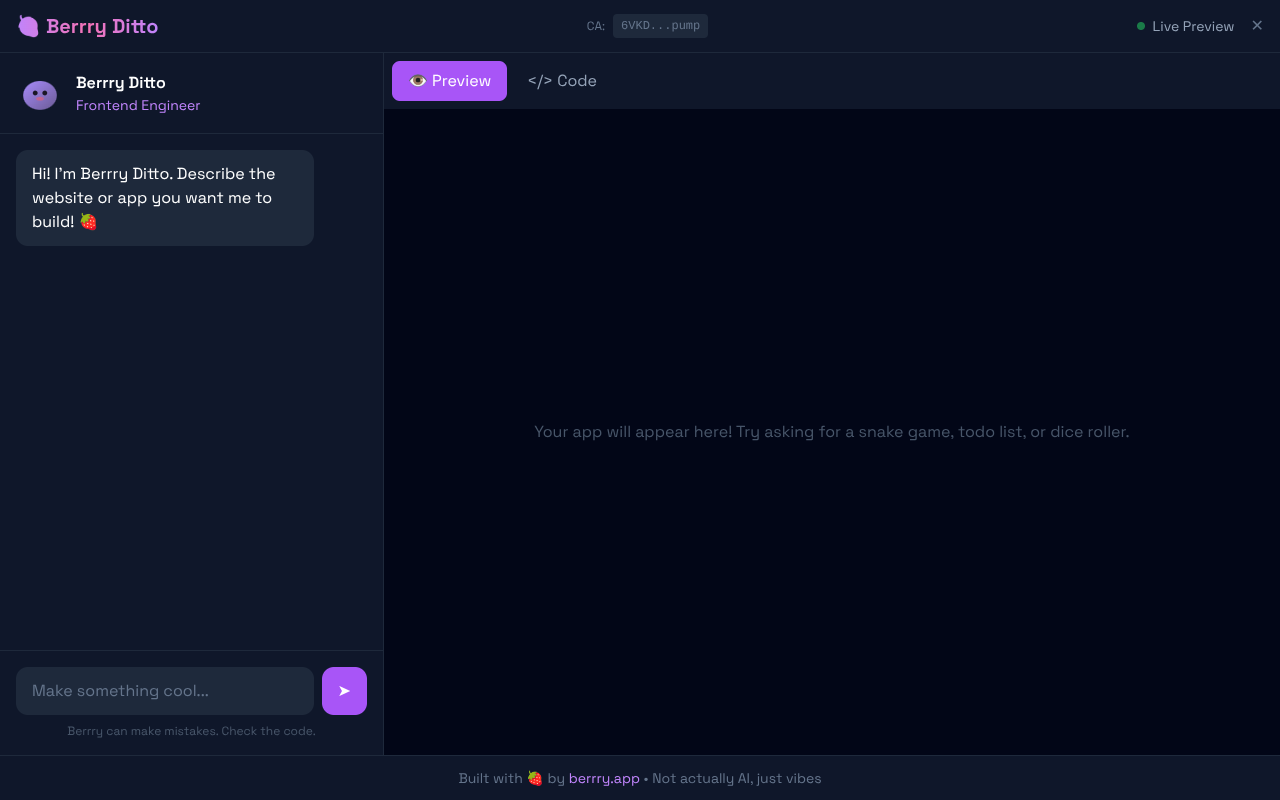Select the Preview tab
The height and width of the screenshot is (800, 1280).
(449, 80)
